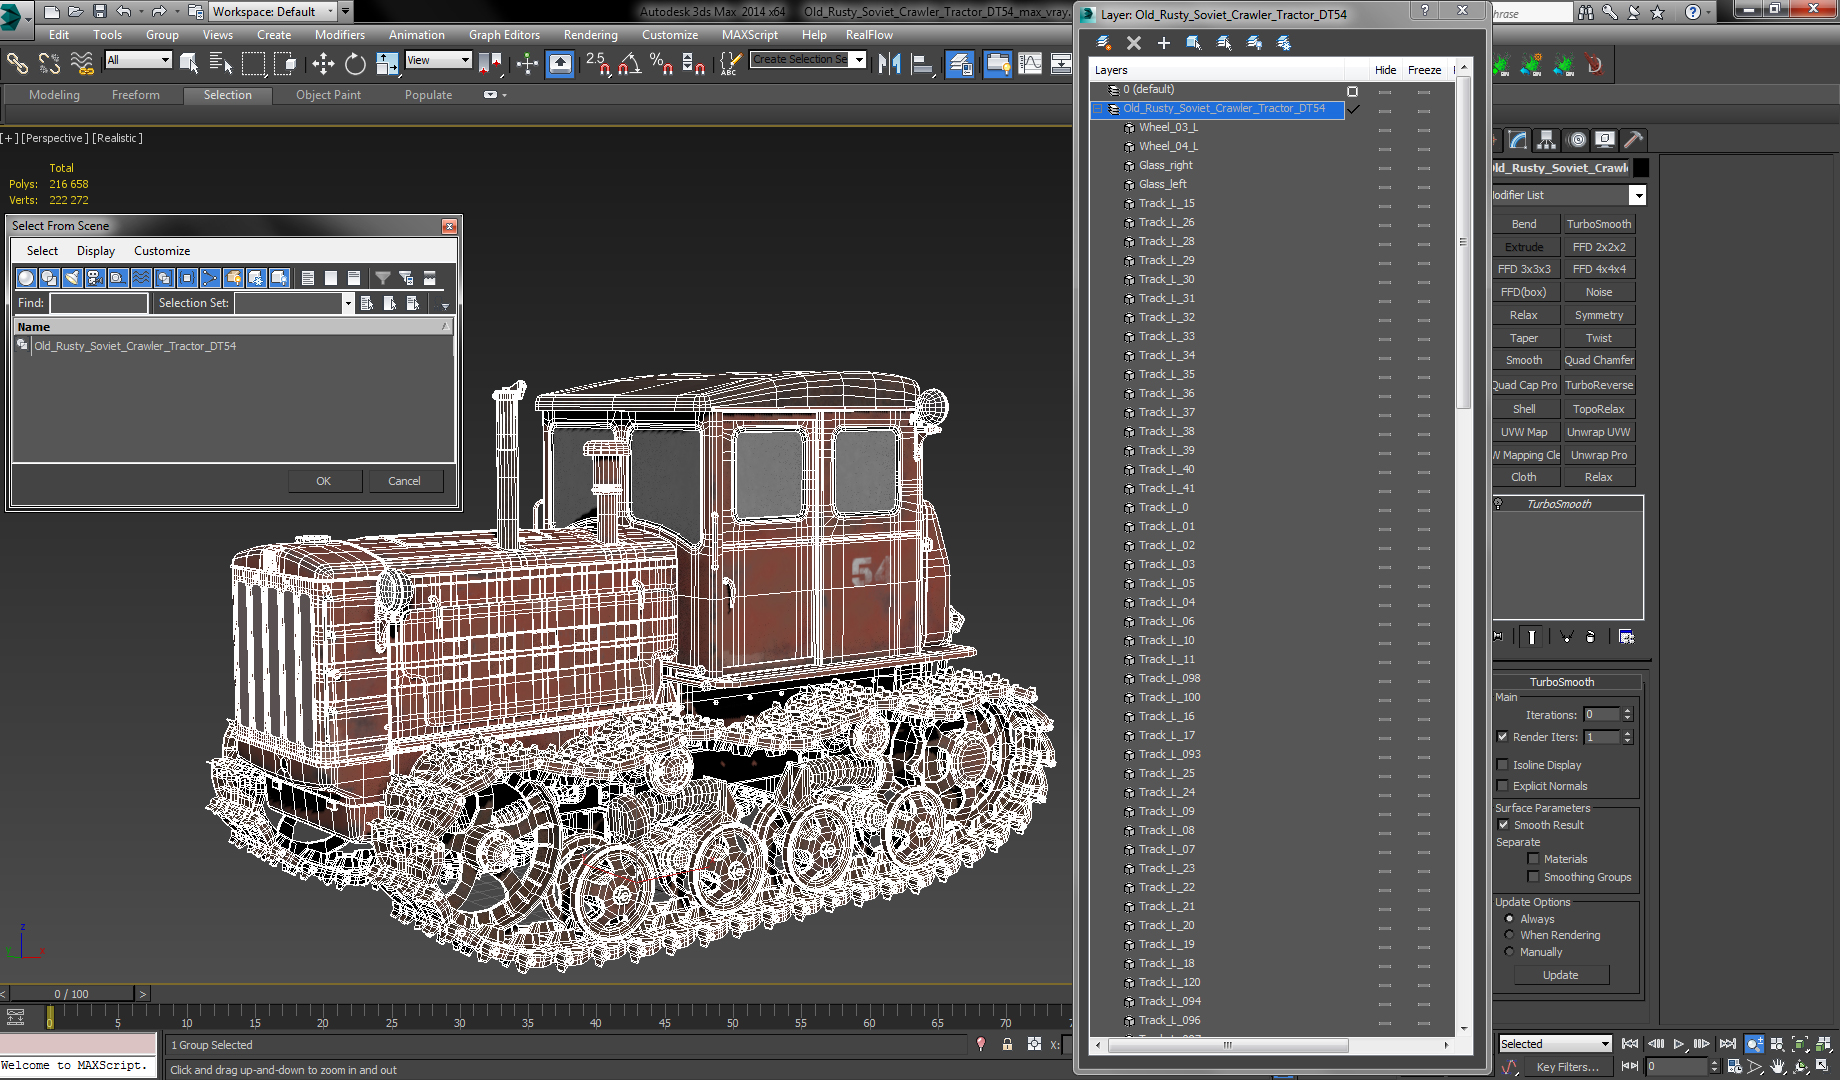Enable Isoline Display checkbox

point(1502,765)
